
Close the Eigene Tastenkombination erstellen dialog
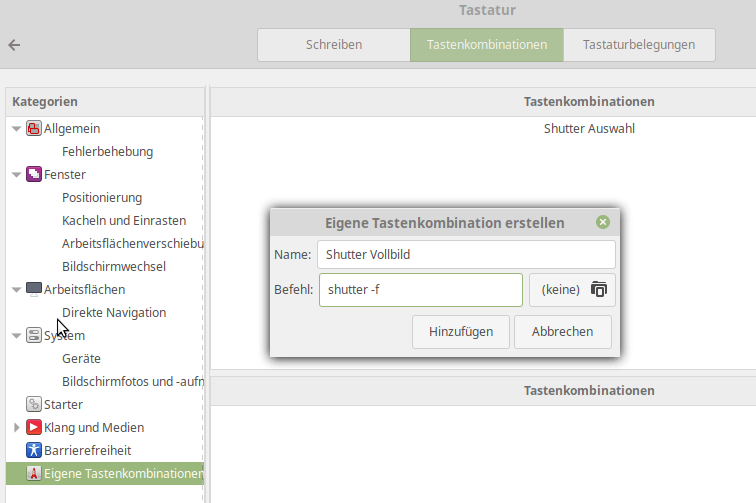click(x=603, y=222)
